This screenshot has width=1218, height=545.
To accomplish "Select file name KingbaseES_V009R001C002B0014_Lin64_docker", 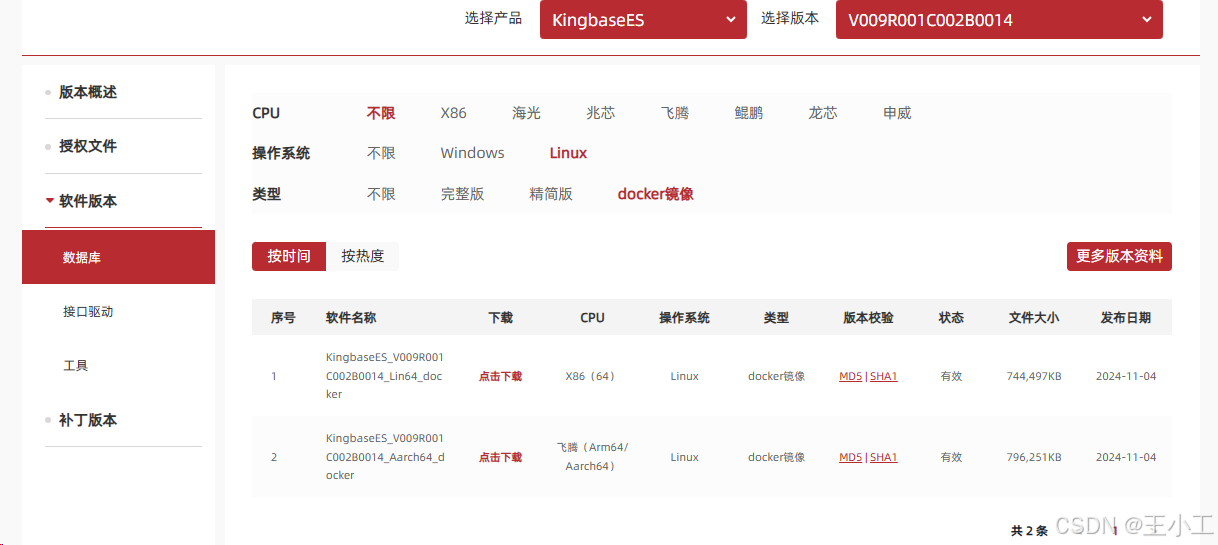I will [385, 376].
